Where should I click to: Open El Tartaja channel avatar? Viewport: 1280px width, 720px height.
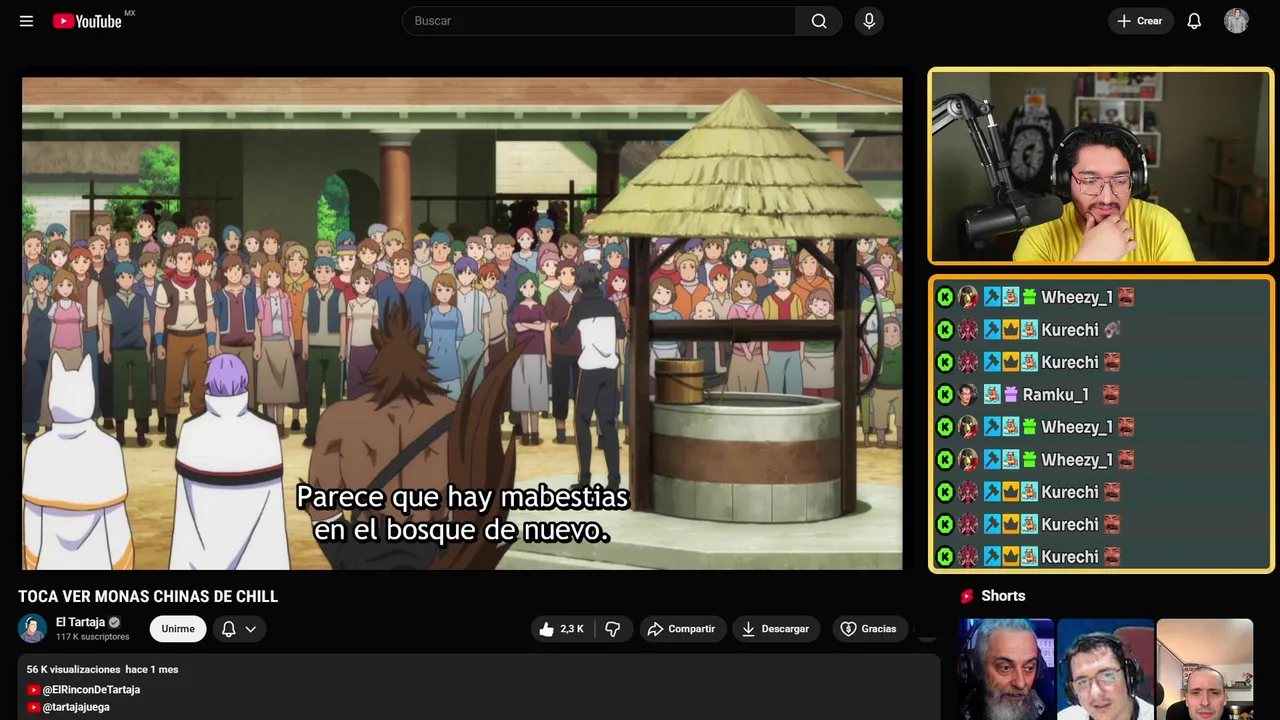click(x=33, y=628)
